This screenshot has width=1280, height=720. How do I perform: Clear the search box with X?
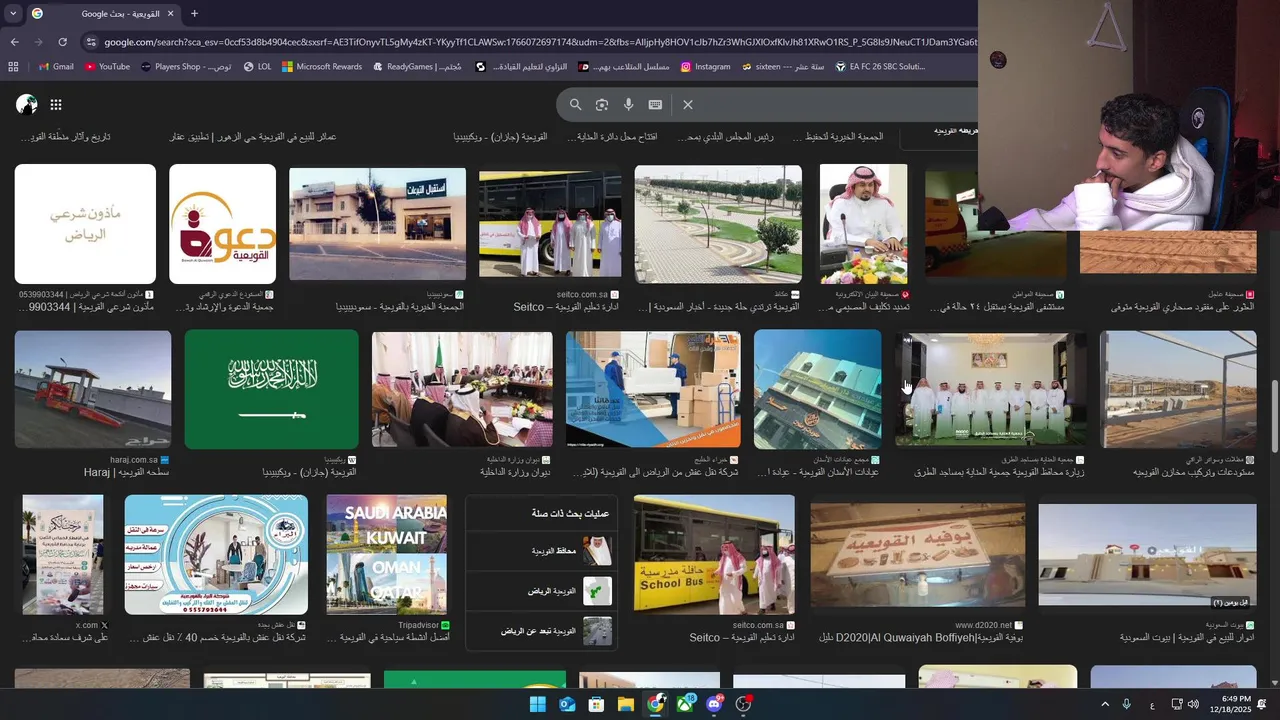688,104
